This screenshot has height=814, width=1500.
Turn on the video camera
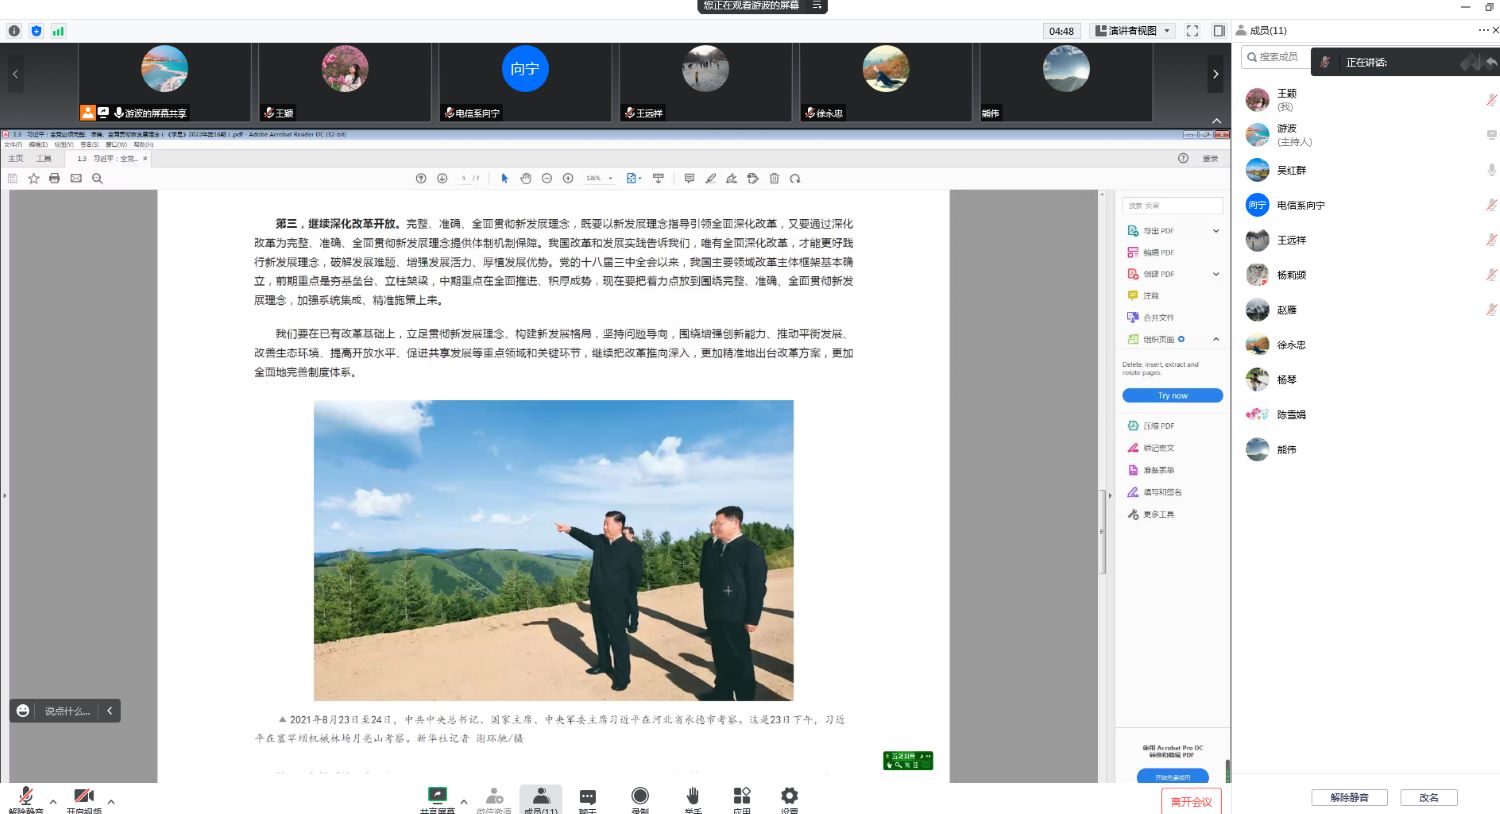83,797
